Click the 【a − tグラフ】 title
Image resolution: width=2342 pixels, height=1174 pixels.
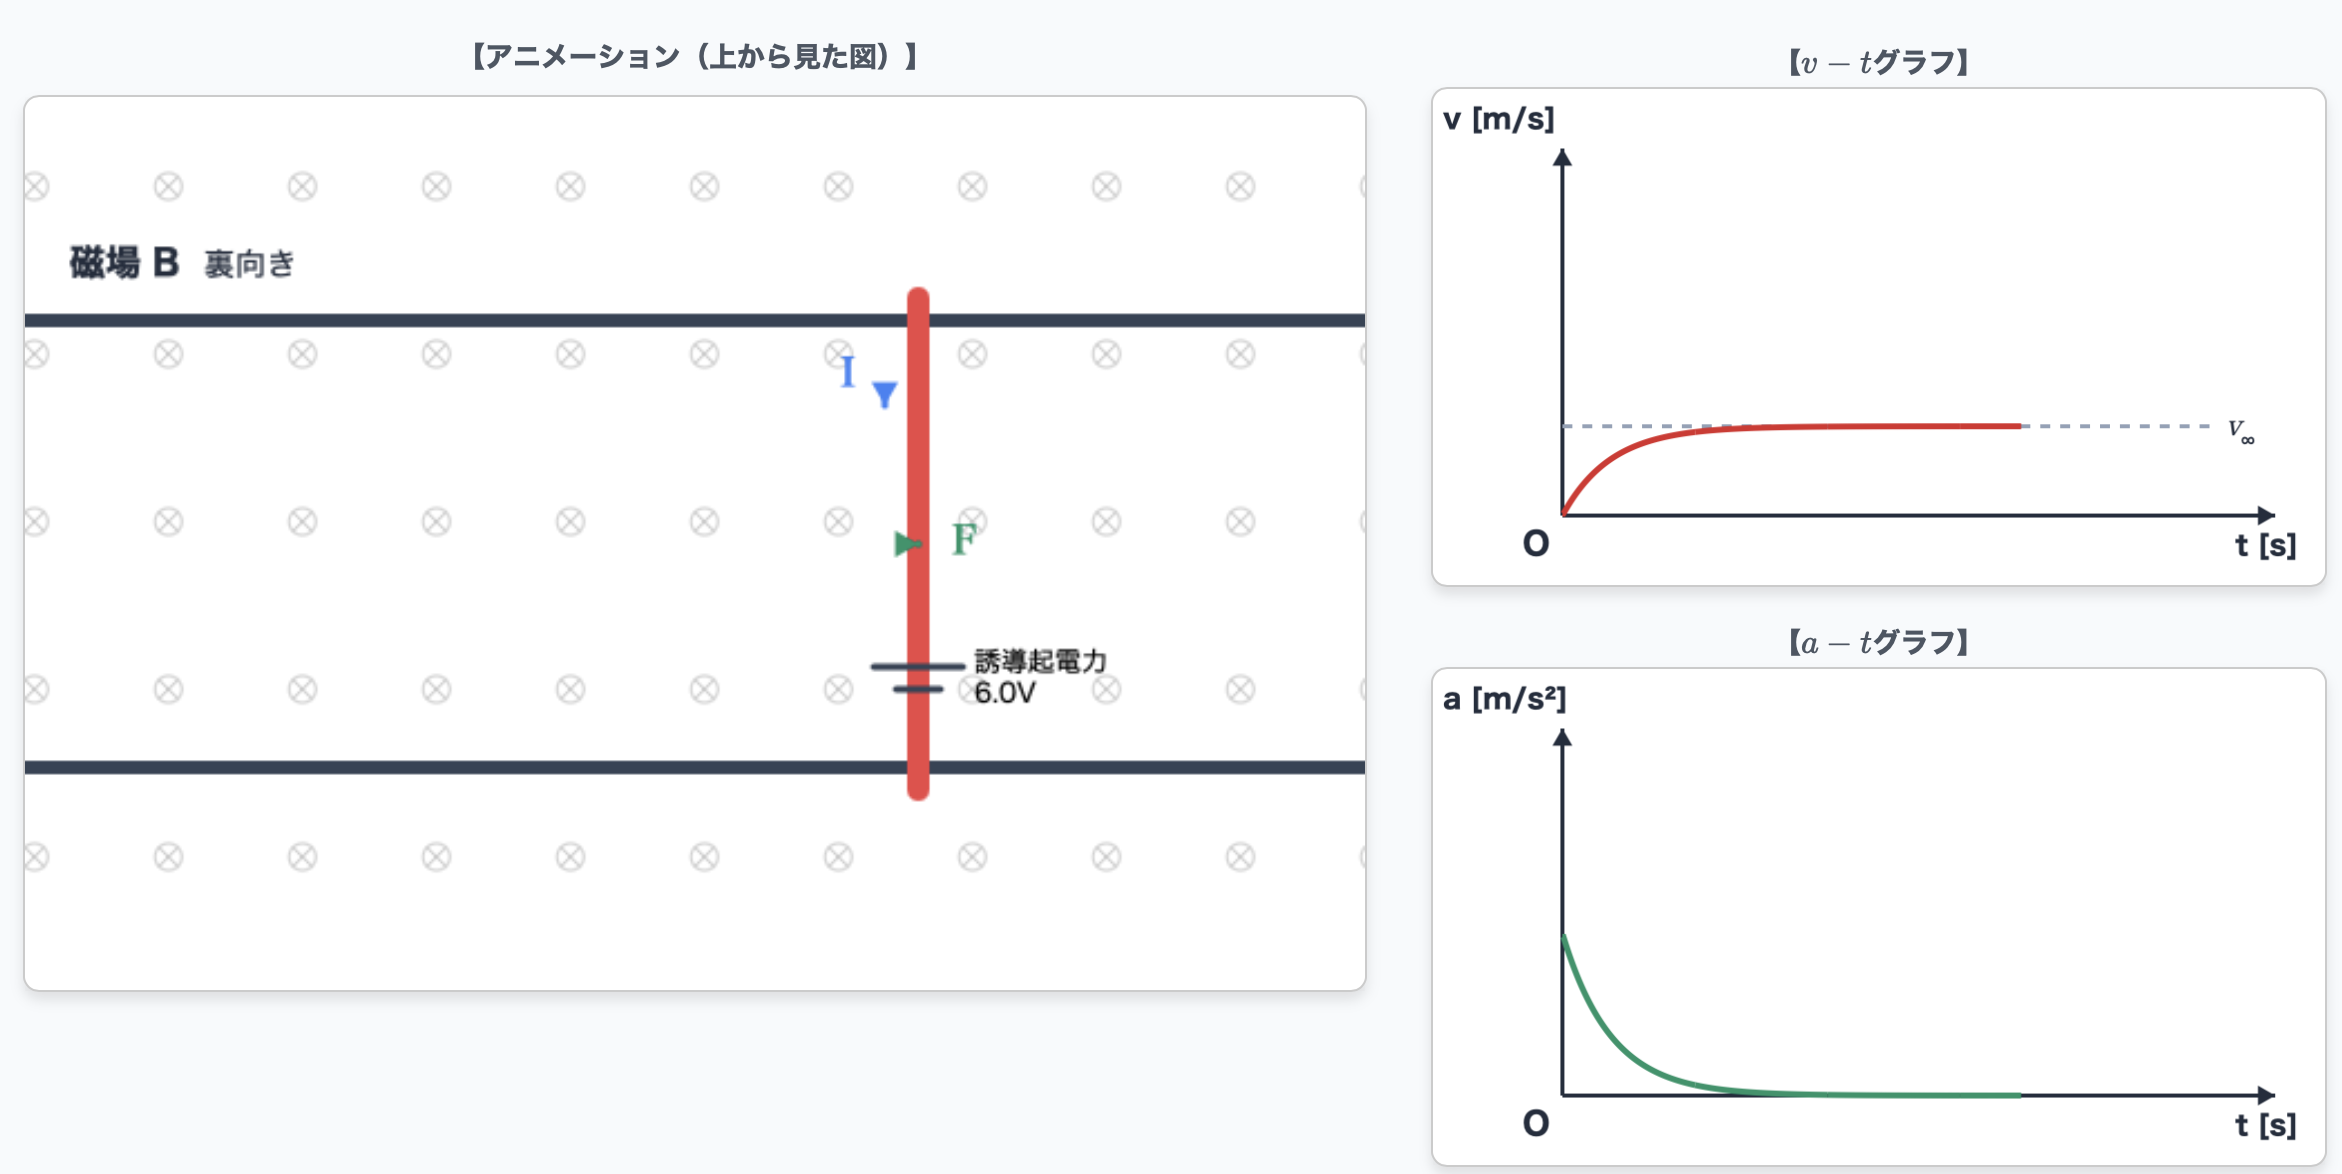1878,642
